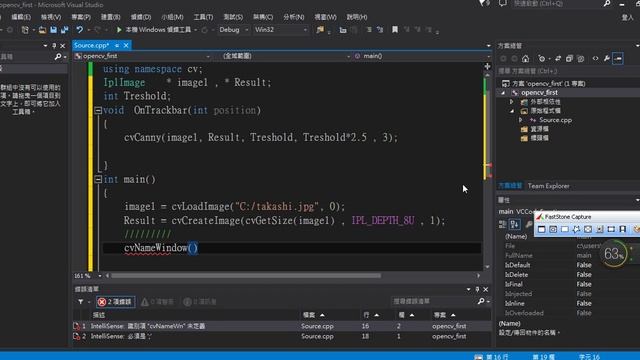Open the 161 % zoom level dropdown

click(100, 276)
